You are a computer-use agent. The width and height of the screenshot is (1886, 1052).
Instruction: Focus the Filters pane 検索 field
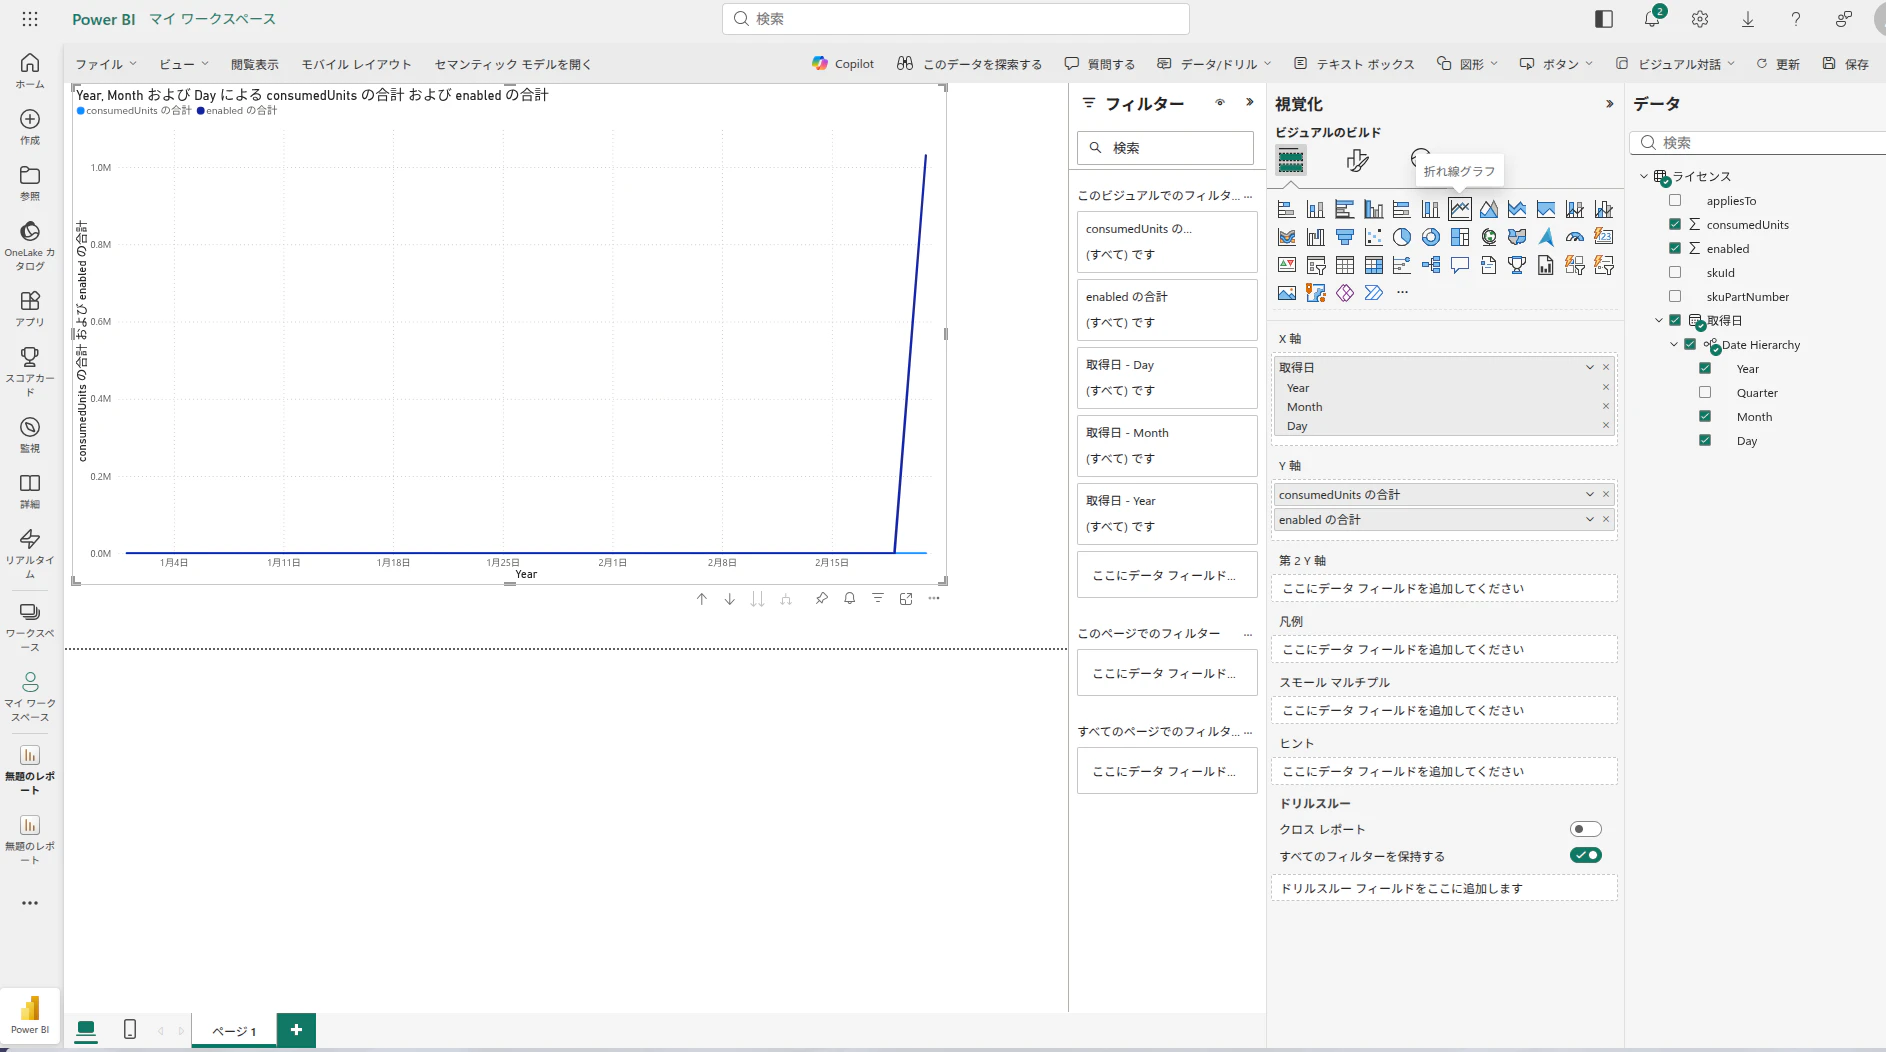click(x=1165, y=148)
